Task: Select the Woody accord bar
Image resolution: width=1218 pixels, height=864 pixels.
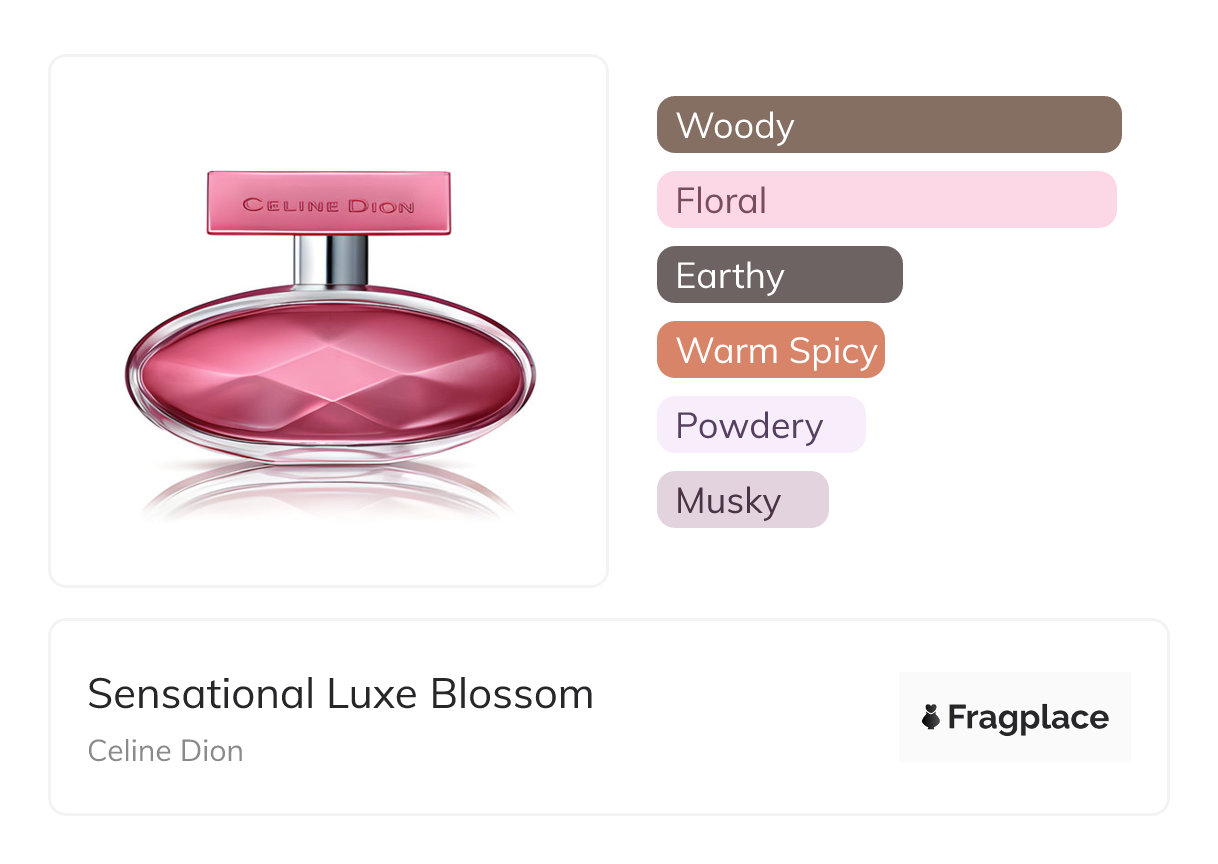Action: (x=888, y=125)
